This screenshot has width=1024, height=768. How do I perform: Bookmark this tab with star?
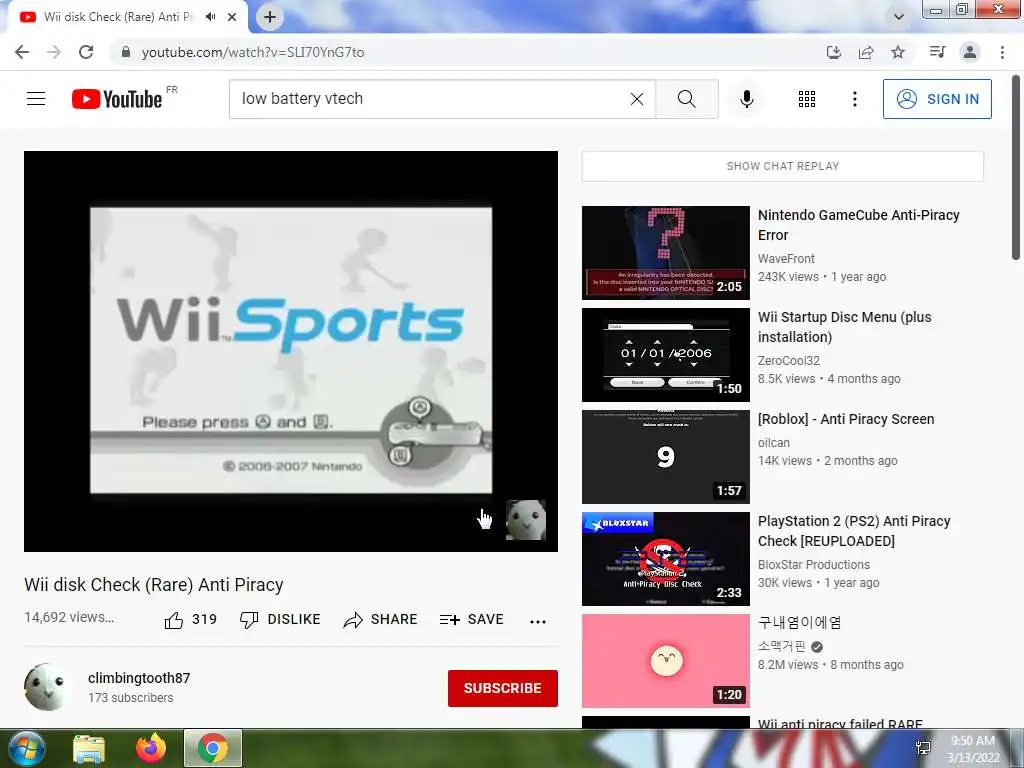coord(898,52)
